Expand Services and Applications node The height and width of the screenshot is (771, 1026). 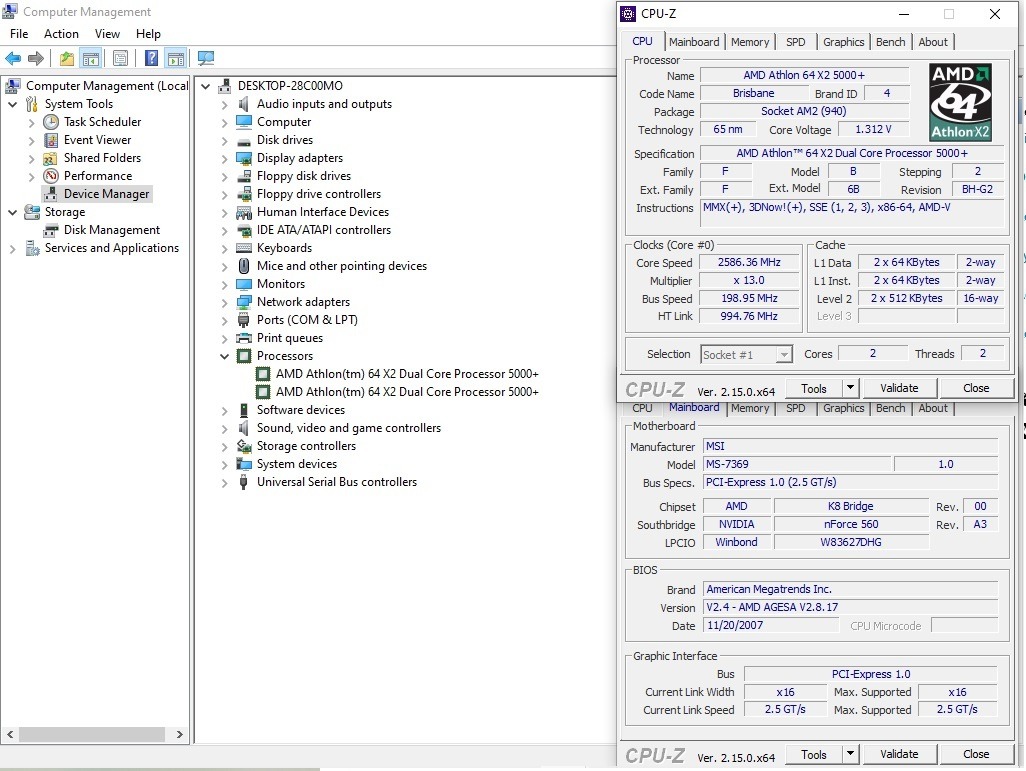click(x=12, y=249)
